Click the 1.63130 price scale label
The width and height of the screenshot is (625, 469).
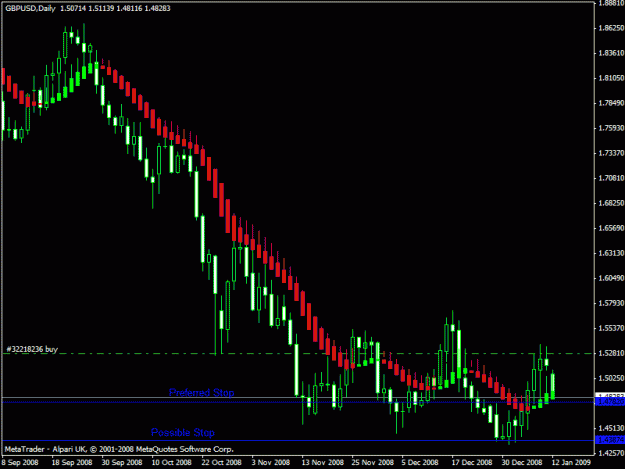[x=611, y=253]
